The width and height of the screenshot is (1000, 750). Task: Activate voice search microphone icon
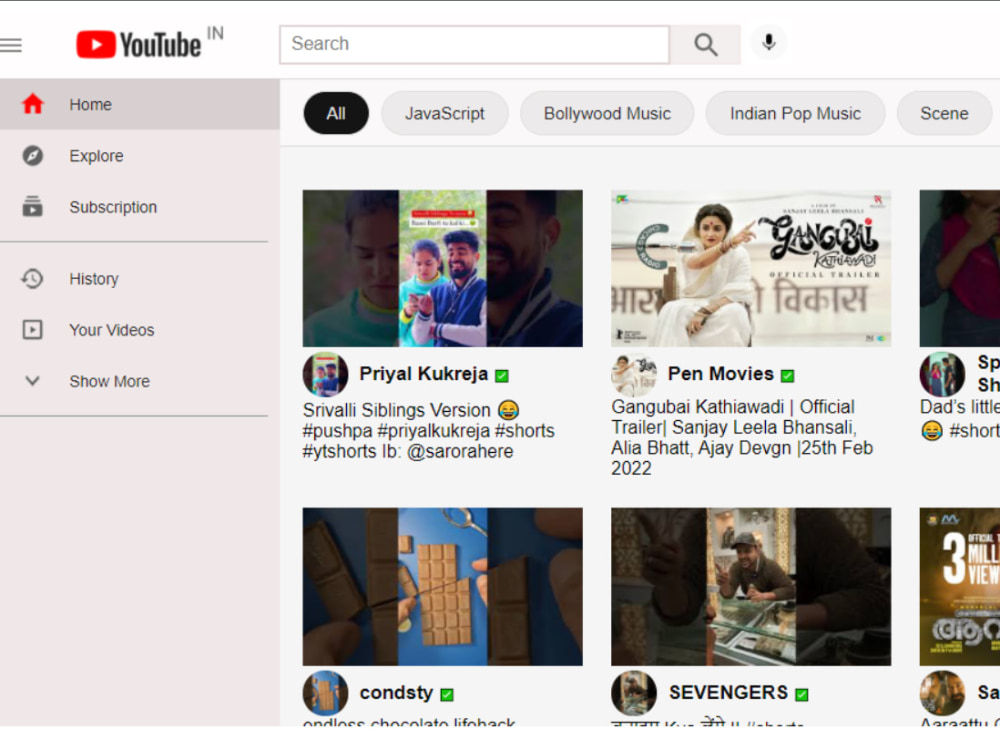pyautogui.click(x=769, y=43)
